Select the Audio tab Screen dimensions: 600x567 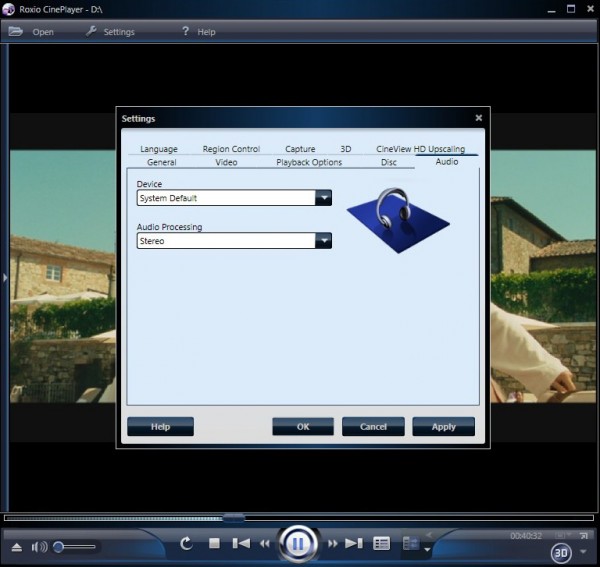pyautogui.click(x=447, y=162)
